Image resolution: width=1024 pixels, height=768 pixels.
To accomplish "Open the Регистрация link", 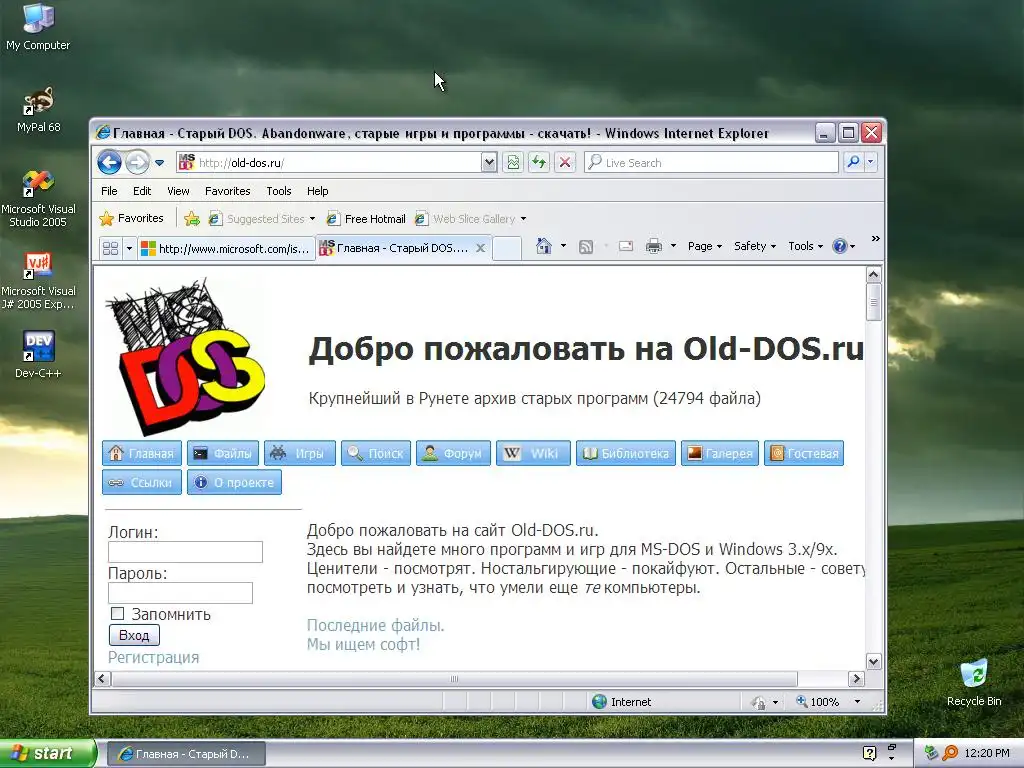I will (x=153, y=658).
